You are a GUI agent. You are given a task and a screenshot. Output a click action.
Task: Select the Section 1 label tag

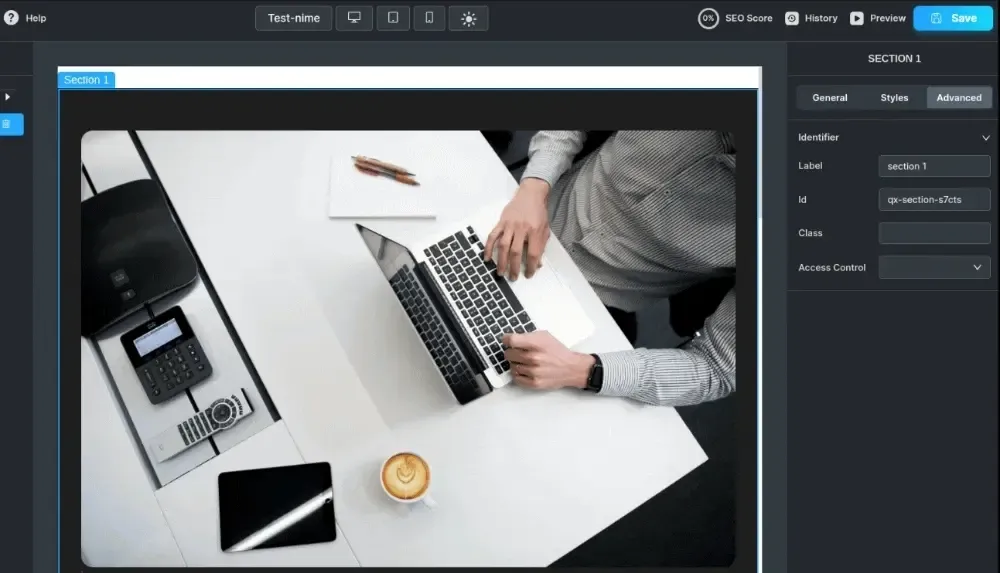(86, 80)
